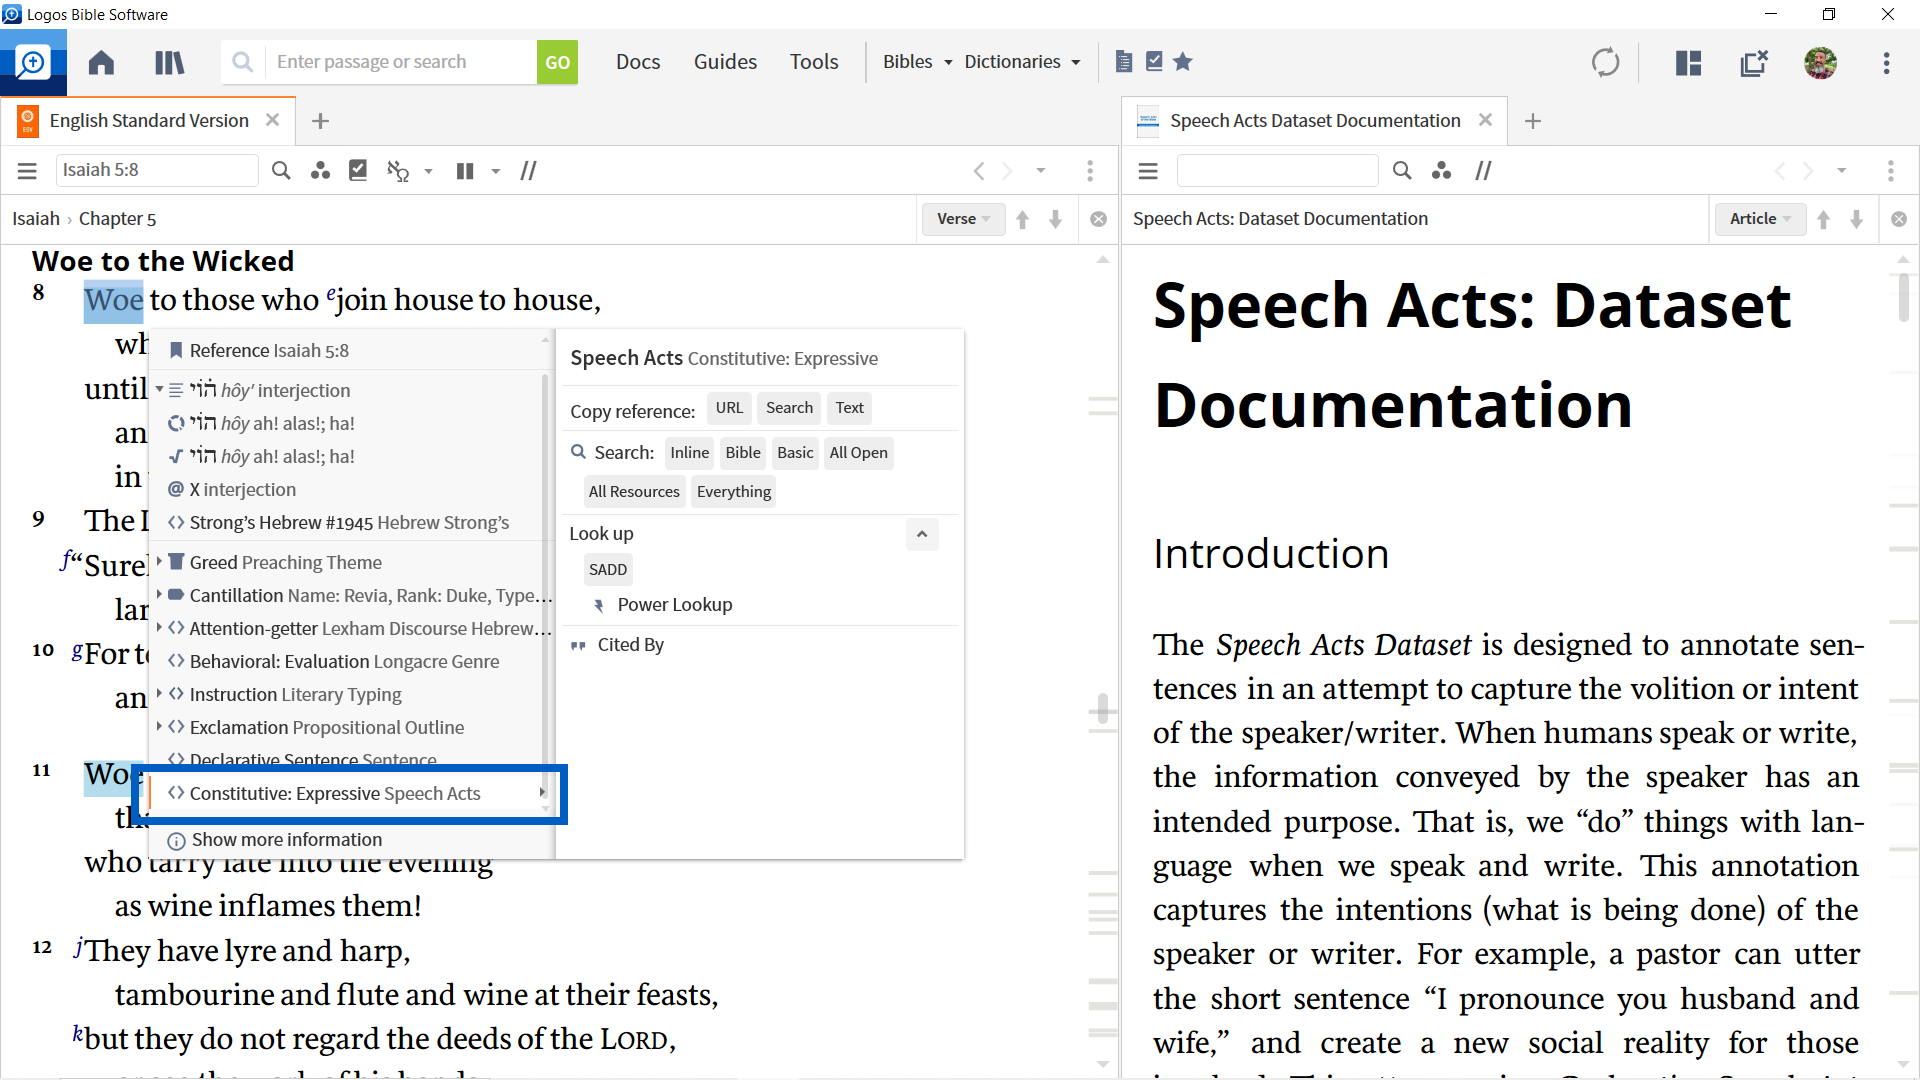This screenshot has width=1920, height=1080.
Task: Open the Layouts icon
Action: [x=1688, y=63]
